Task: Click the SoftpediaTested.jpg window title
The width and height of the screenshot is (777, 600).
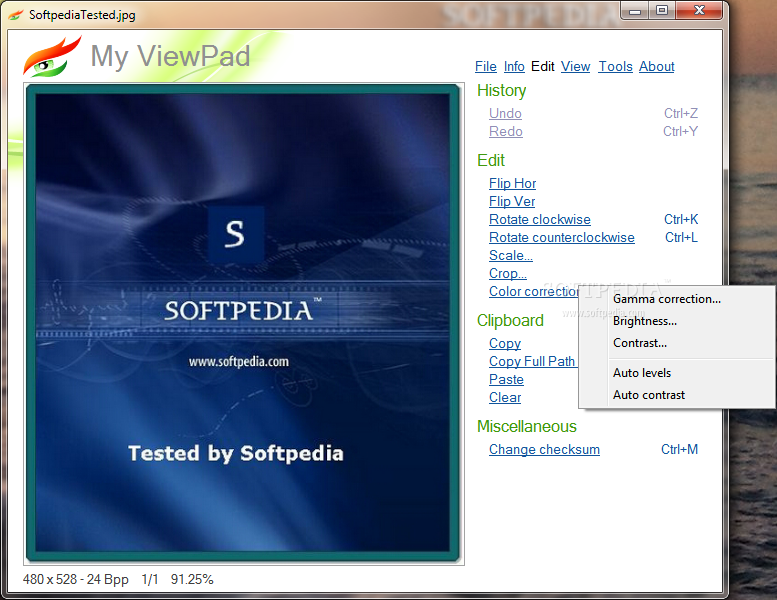Action: [82, 15]
